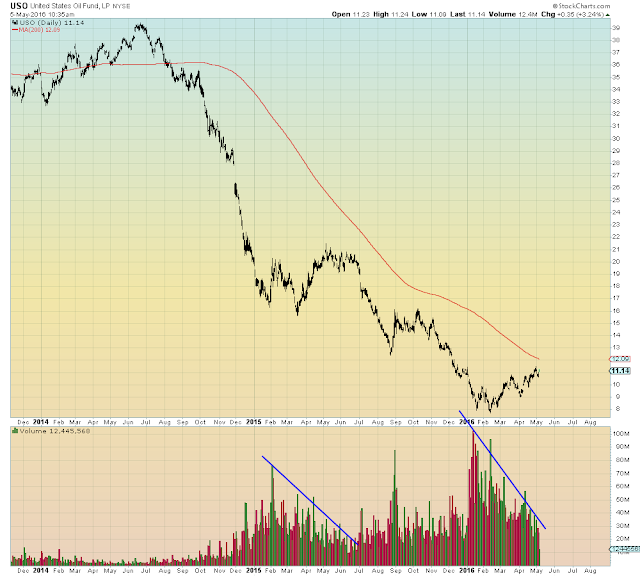This screenshot has width=640, height=576.
Task: Click the 40M label on the volume axis
Action: [622, 513]
